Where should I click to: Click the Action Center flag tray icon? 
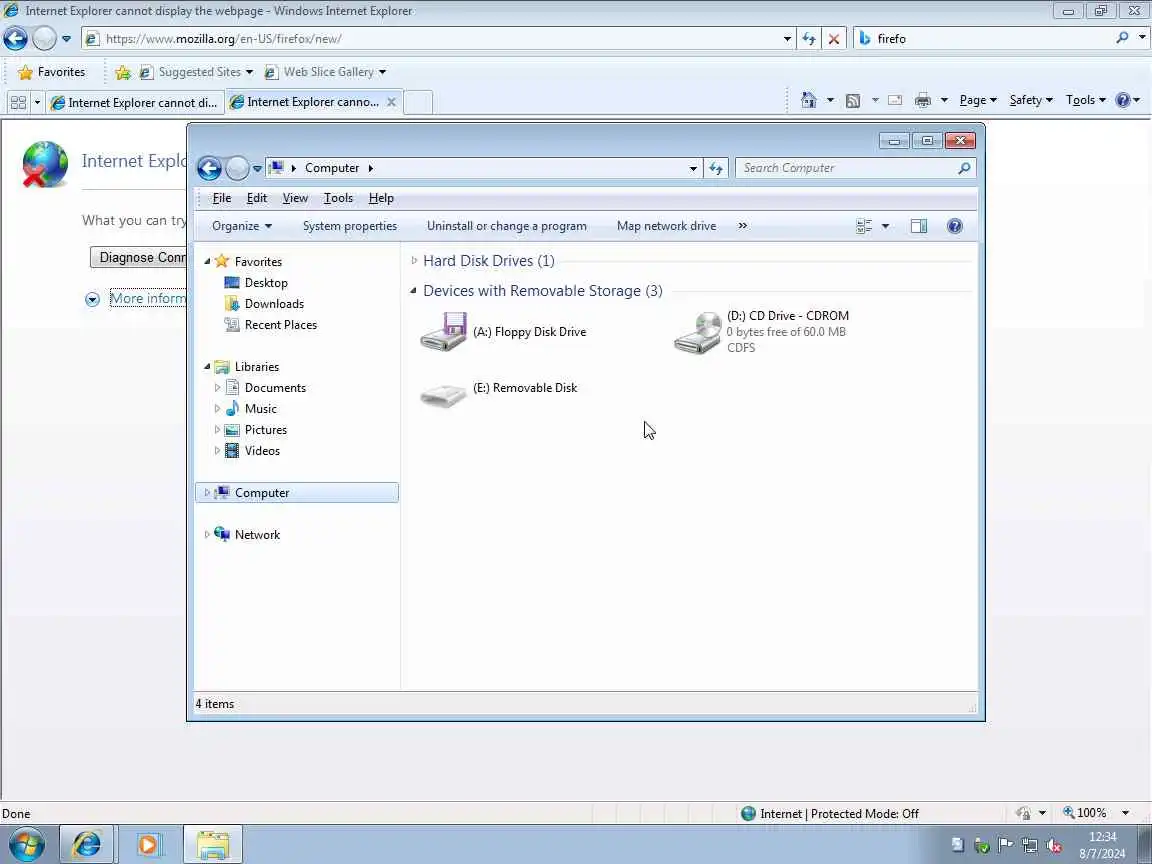(x=1006, y=846)
